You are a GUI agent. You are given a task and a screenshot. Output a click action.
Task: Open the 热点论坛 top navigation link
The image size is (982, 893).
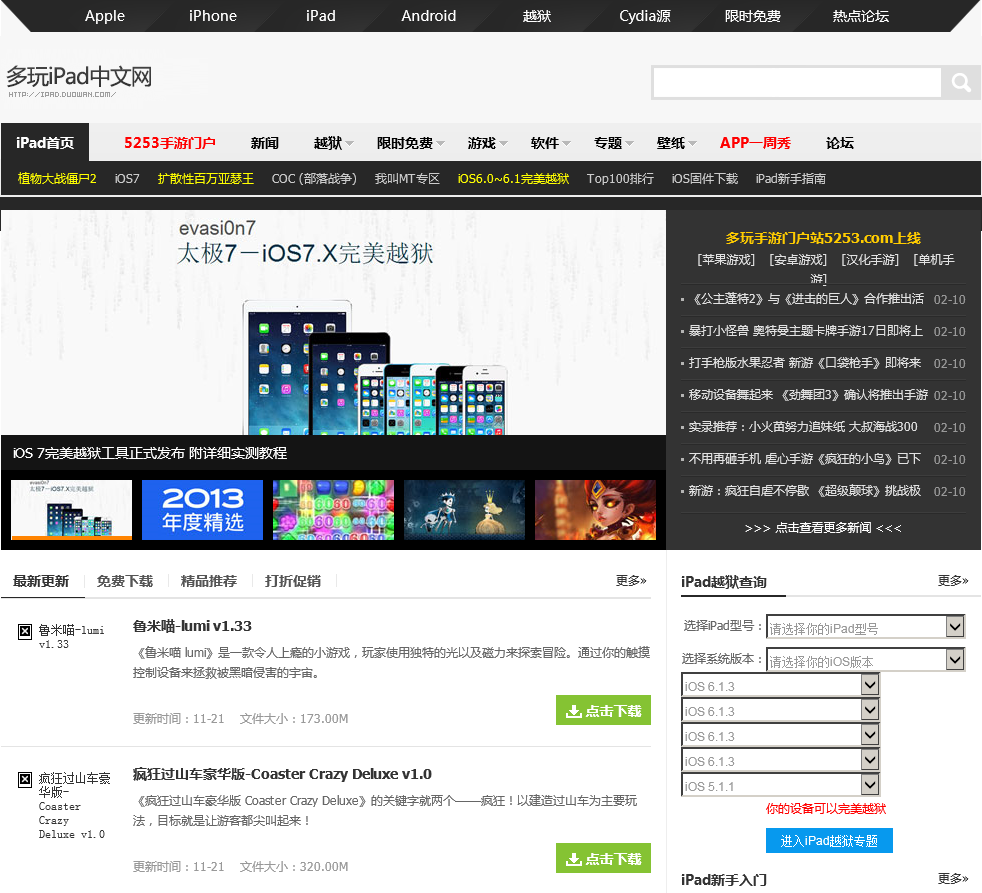click(x=861, y=16)
